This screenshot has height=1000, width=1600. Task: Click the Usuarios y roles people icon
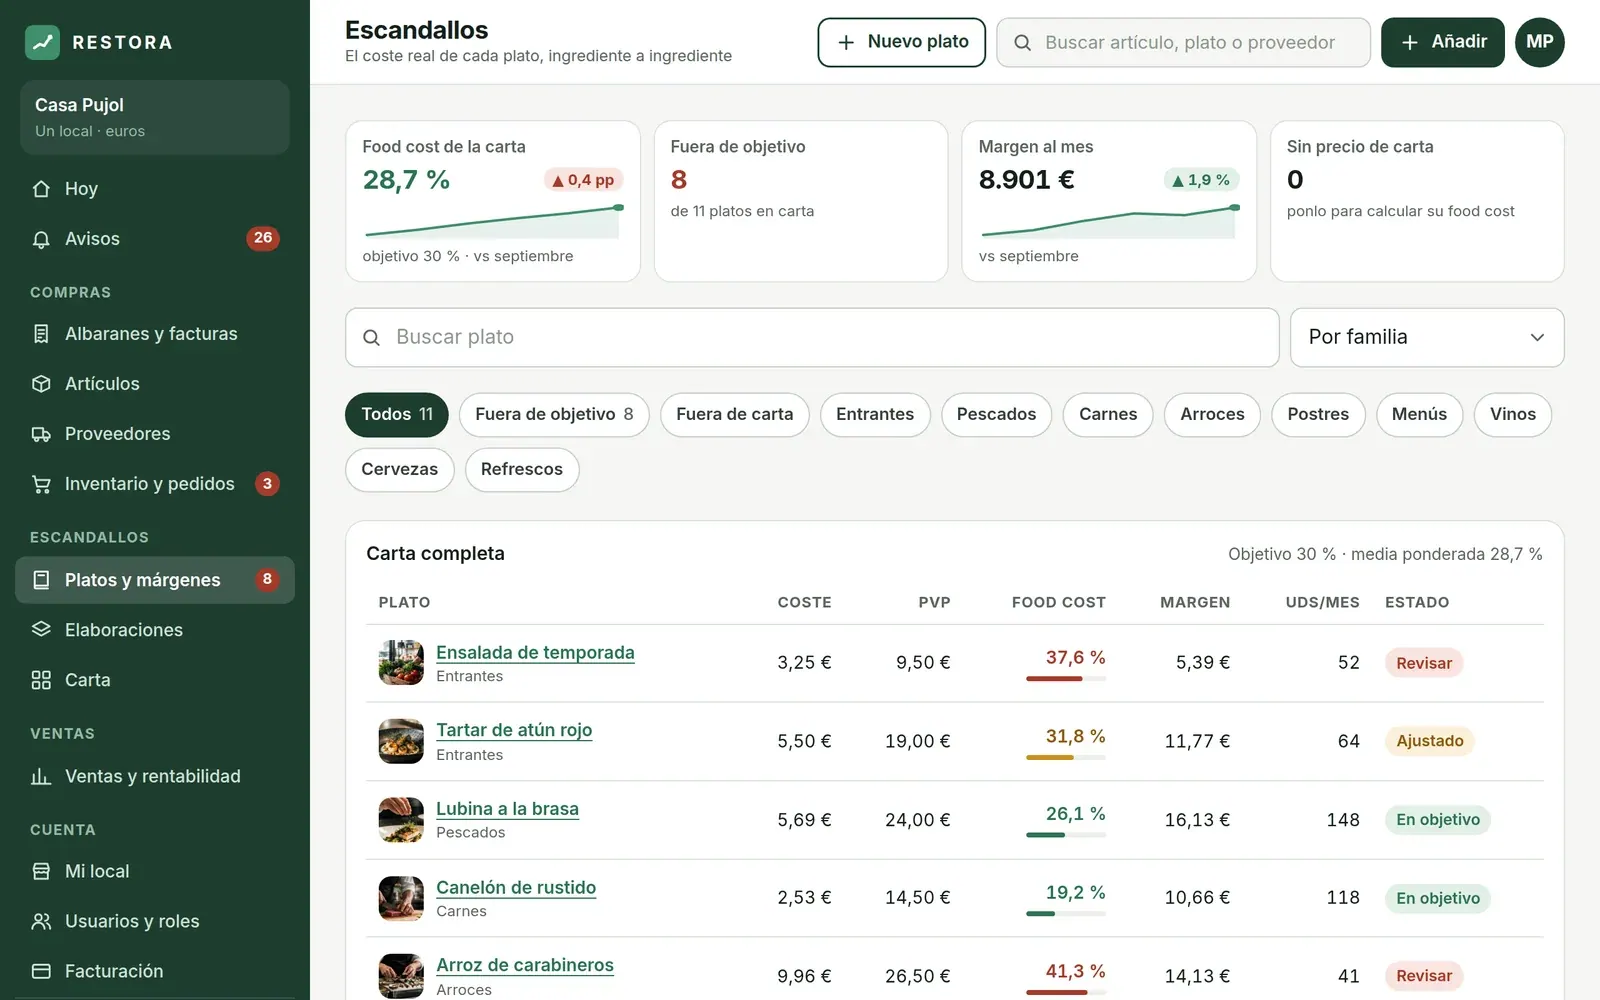tap(41, 921)
